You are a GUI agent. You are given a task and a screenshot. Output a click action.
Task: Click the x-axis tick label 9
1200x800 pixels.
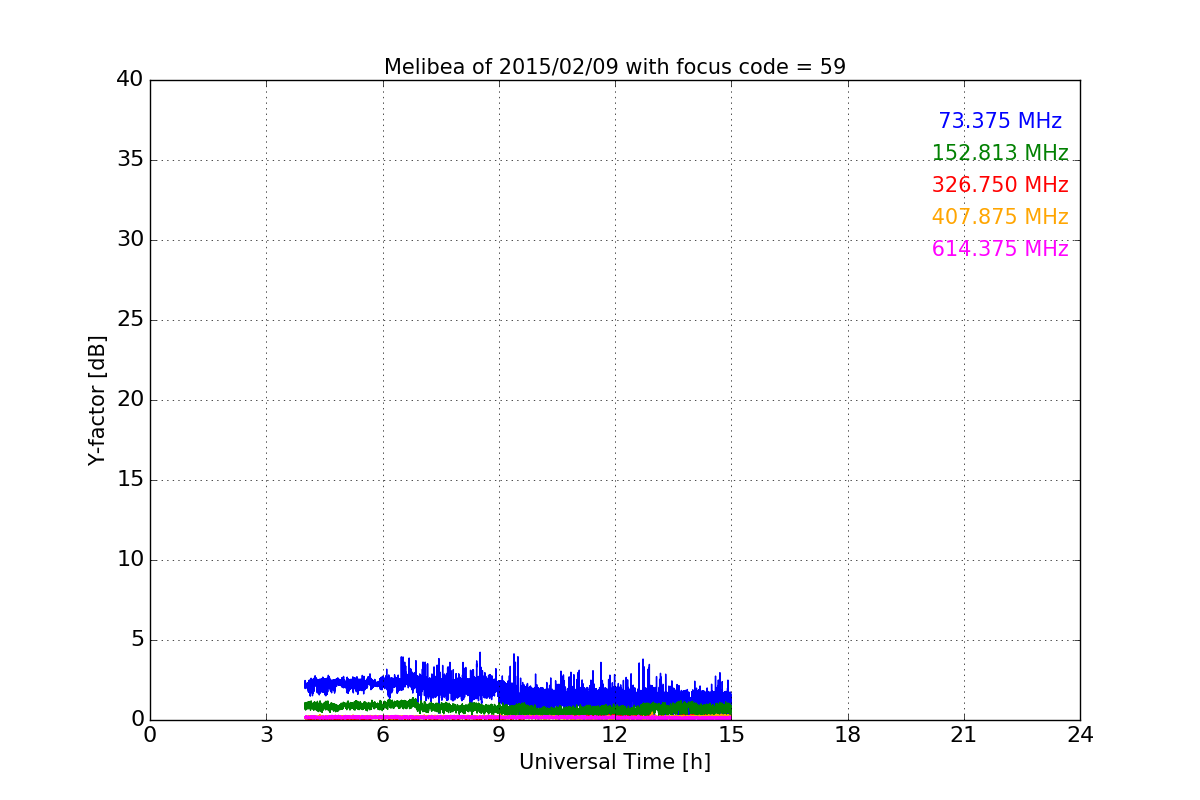click(x=499, y=735)
